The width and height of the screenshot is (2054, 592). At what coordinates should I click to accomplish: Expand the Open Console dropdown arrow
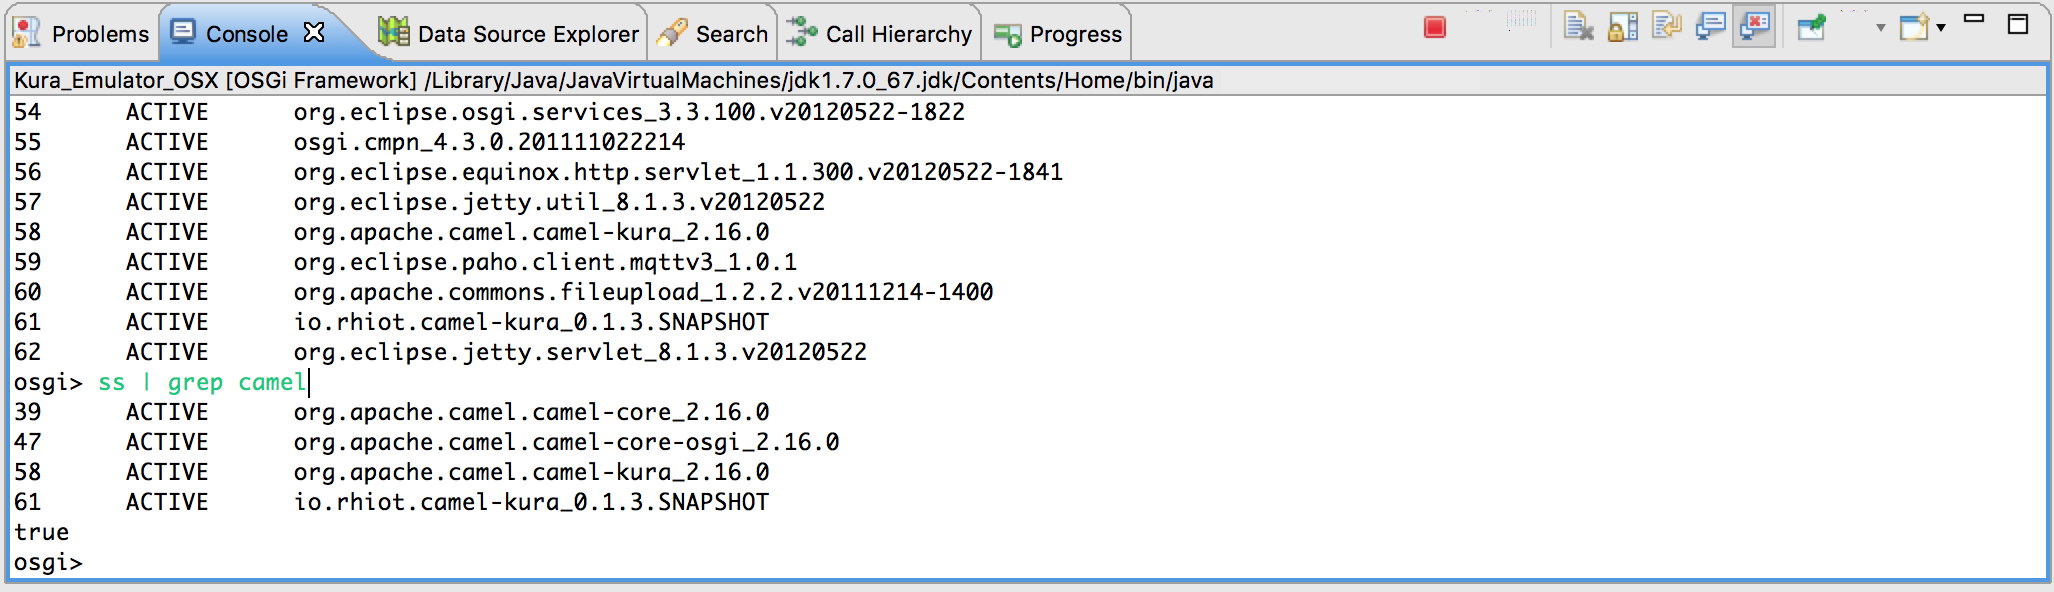[1941, 28]
